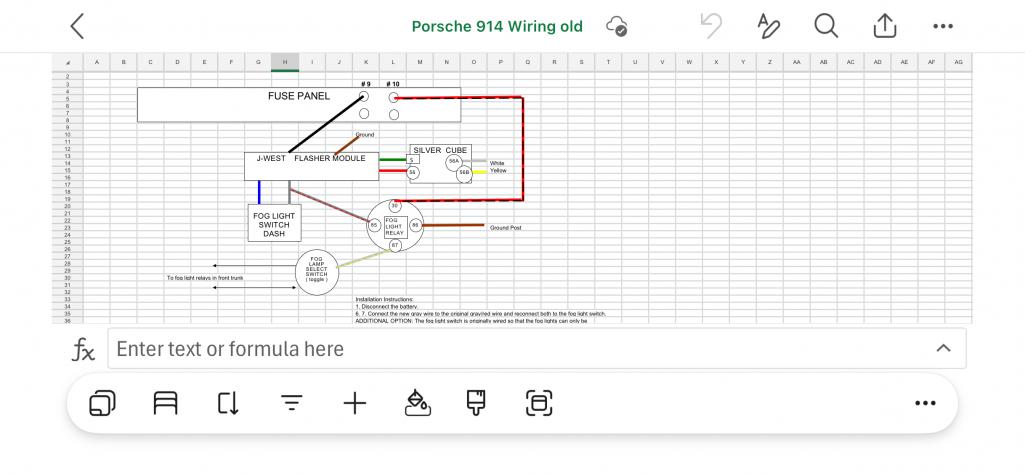Click the table format icon in toolbar
This screenshot has height=474, width=1025.
[165, 403]
